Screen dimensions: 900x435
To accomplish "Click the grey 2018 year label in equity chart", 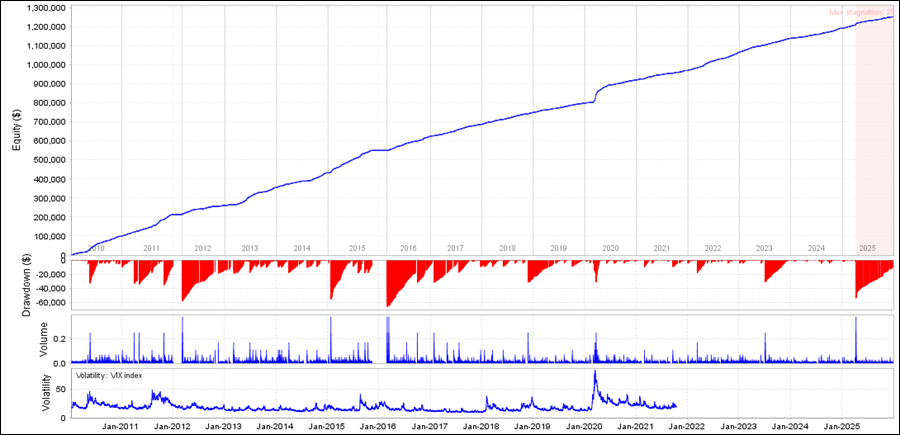I will [507, 248].
